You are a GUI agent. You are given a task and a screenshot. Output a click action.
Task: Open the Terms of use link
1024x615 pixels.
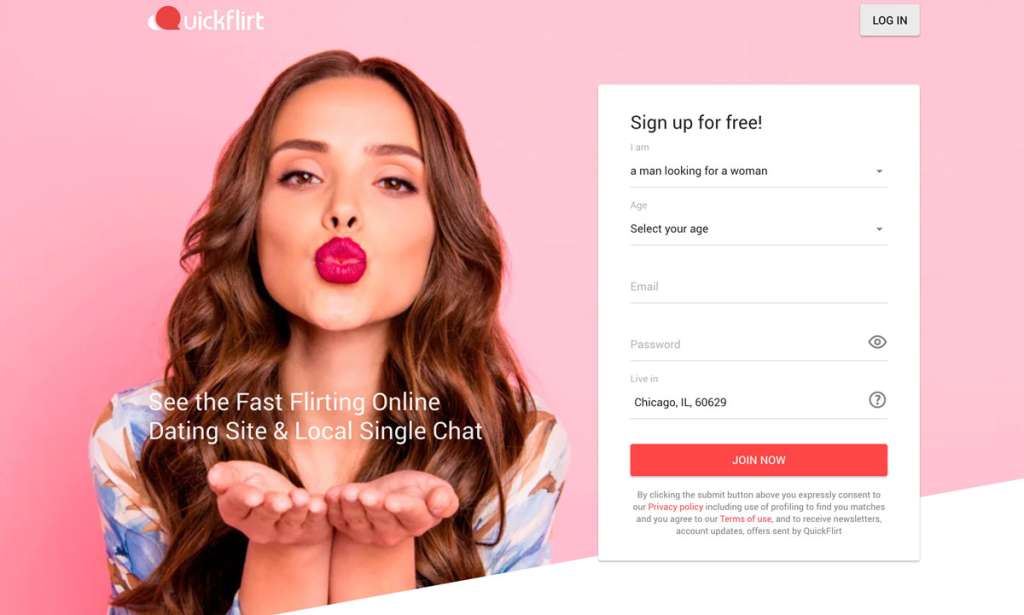[x=745, y=519]
